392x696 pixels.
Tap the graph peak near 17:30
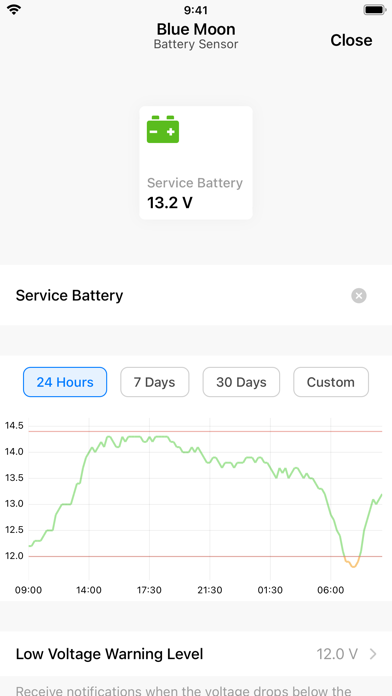point(150,439)
